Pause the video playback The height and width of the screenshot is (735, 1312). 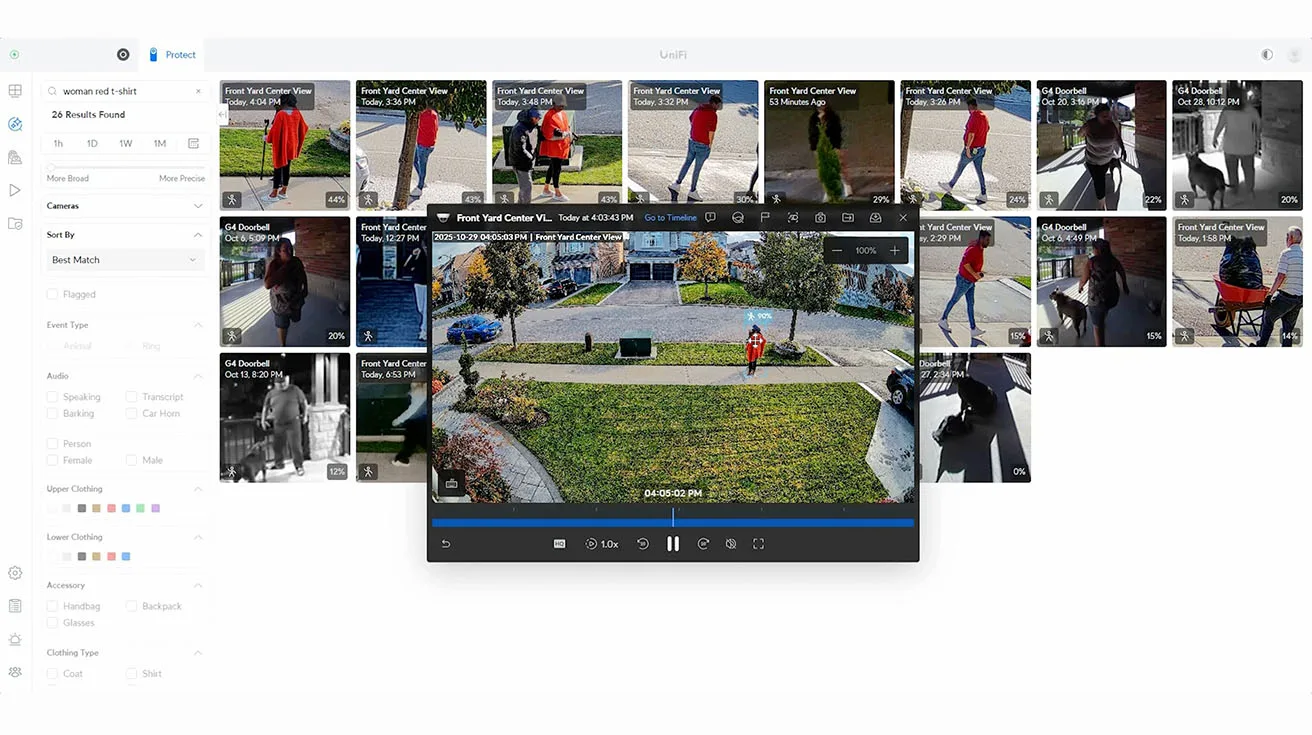click(673, 544)
